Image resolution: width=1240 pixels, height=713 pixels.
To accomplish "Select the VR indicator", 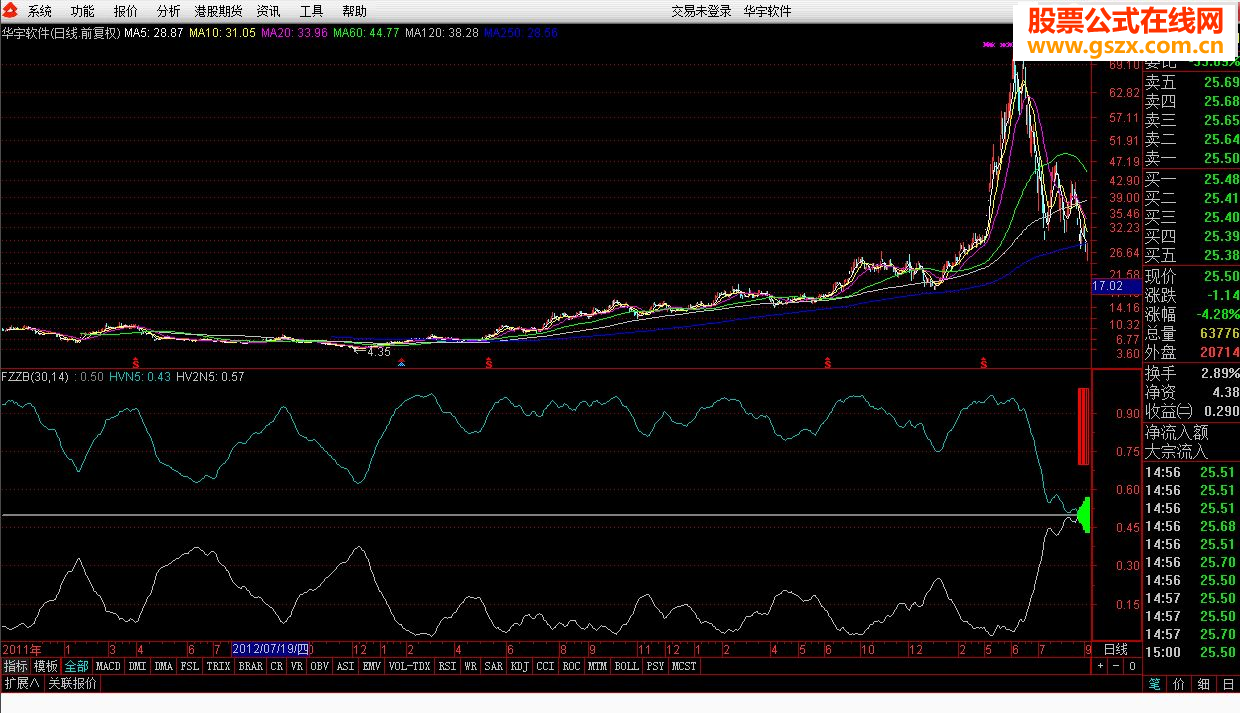I will click(x=297, y=666).
